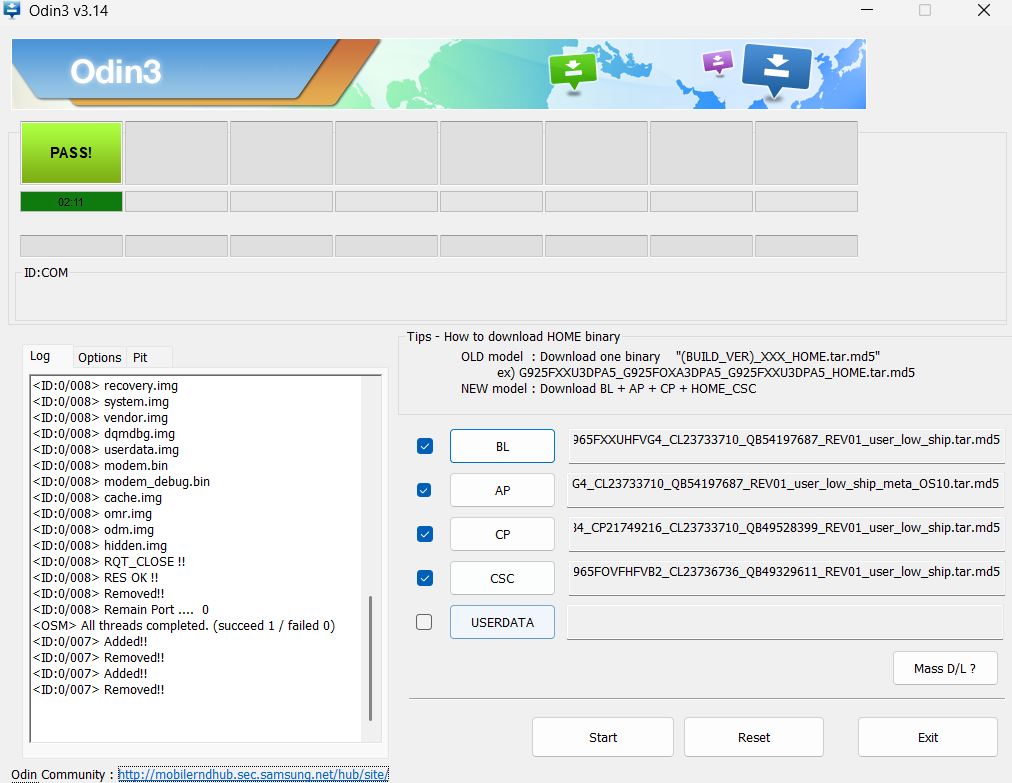
Task: Close the Odin3 window
Action: pyautogui.click(x=984, y=10)
